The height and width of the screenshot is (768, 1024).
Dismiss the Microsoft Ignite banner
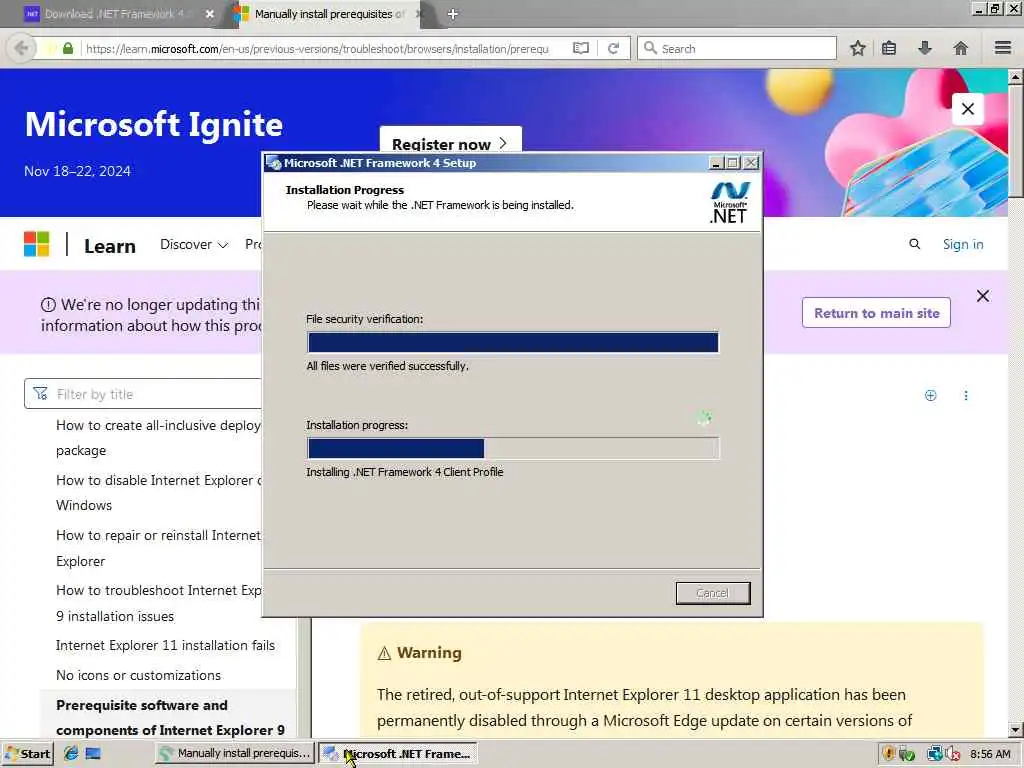pos(968,109)
